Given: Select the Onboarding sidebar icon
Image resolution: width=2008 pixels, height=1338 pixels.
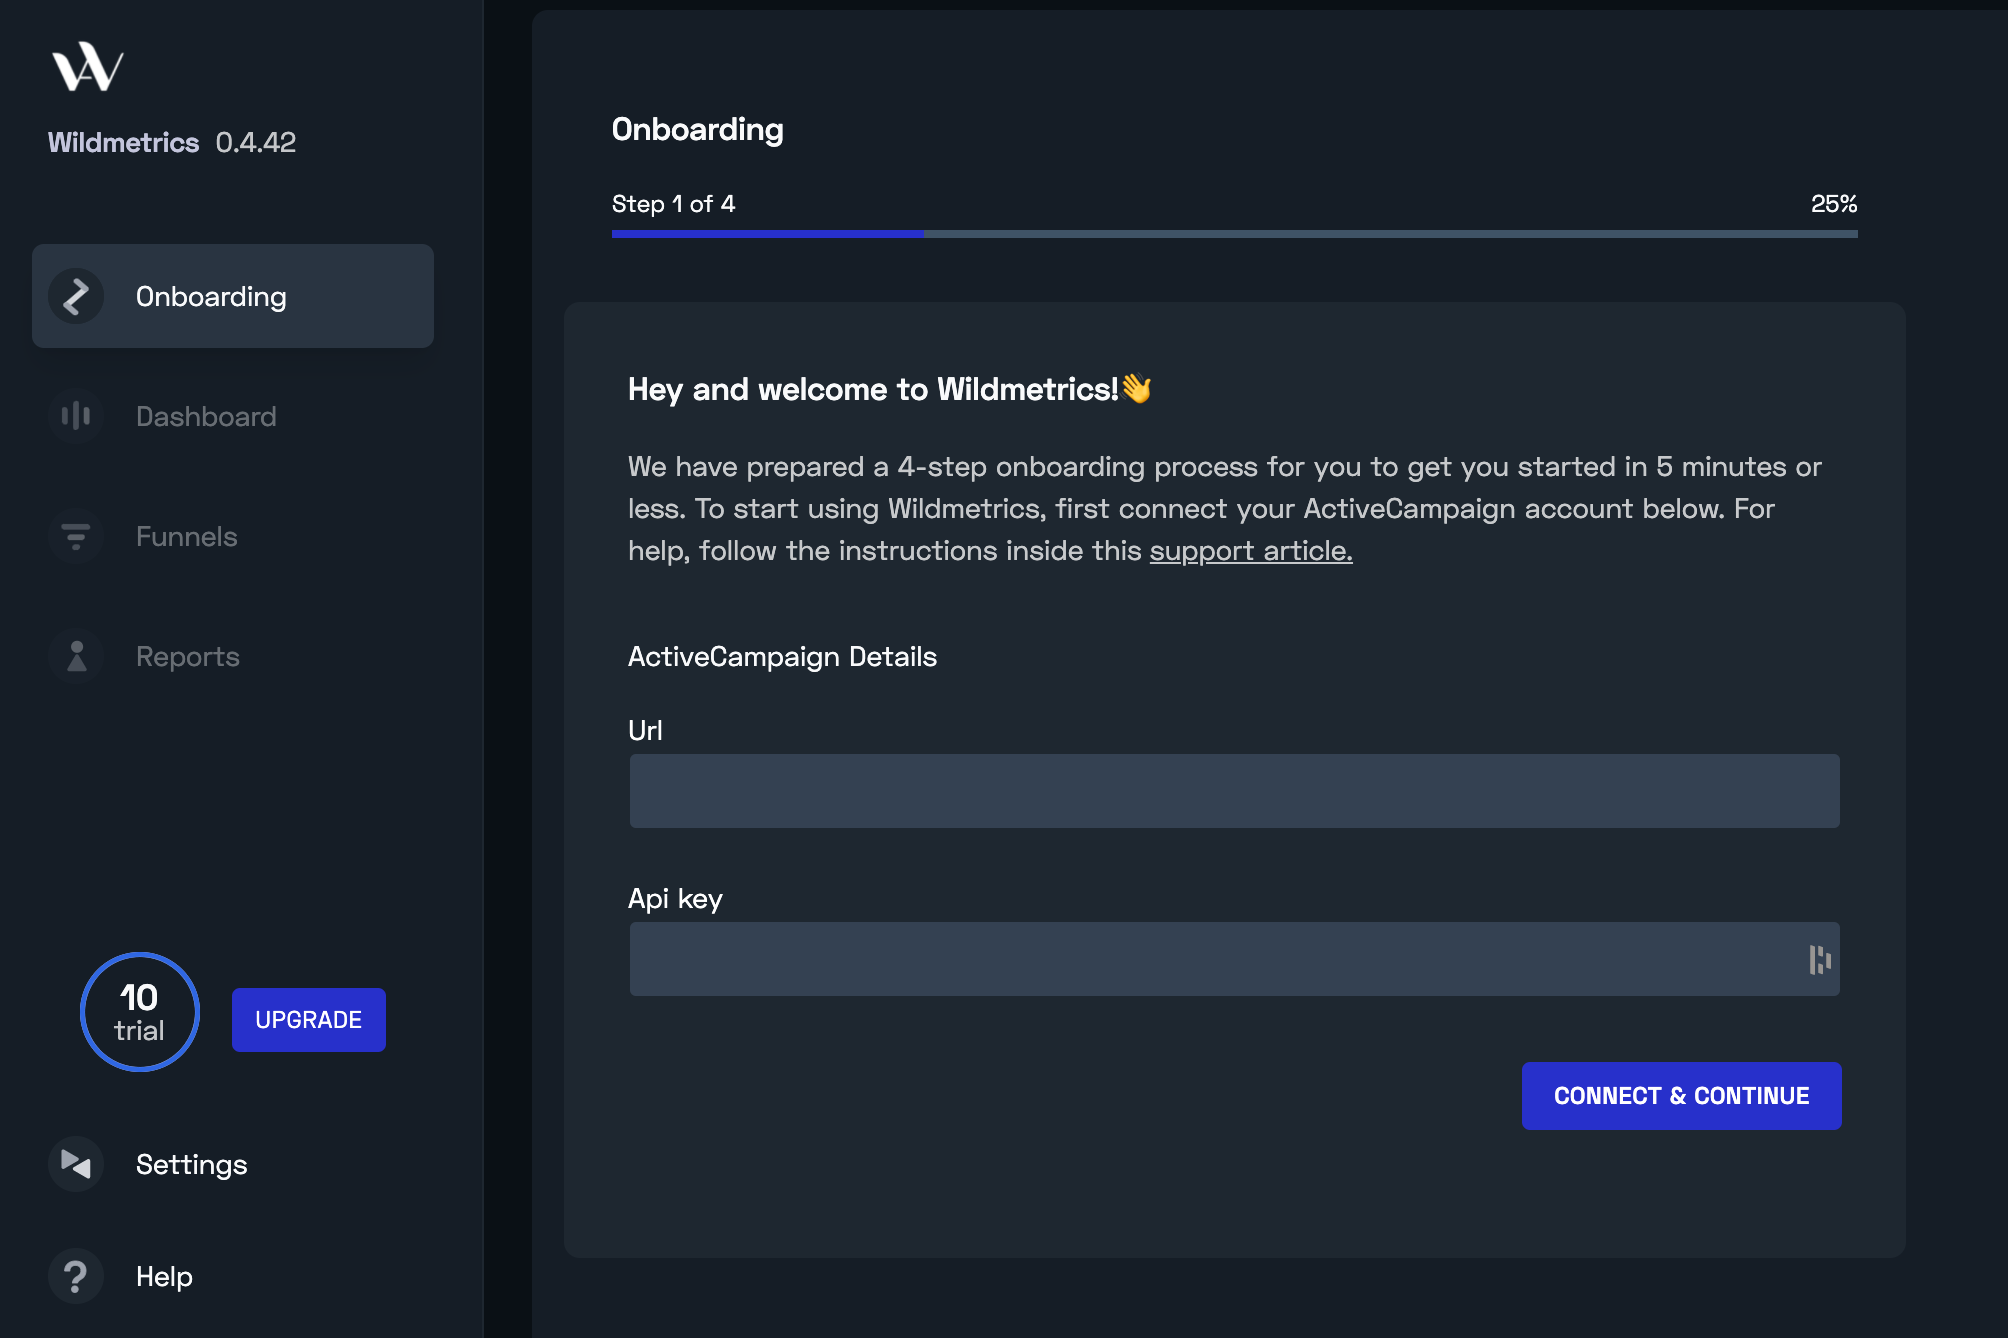Looking at the screenshot, I should [76, 296].
